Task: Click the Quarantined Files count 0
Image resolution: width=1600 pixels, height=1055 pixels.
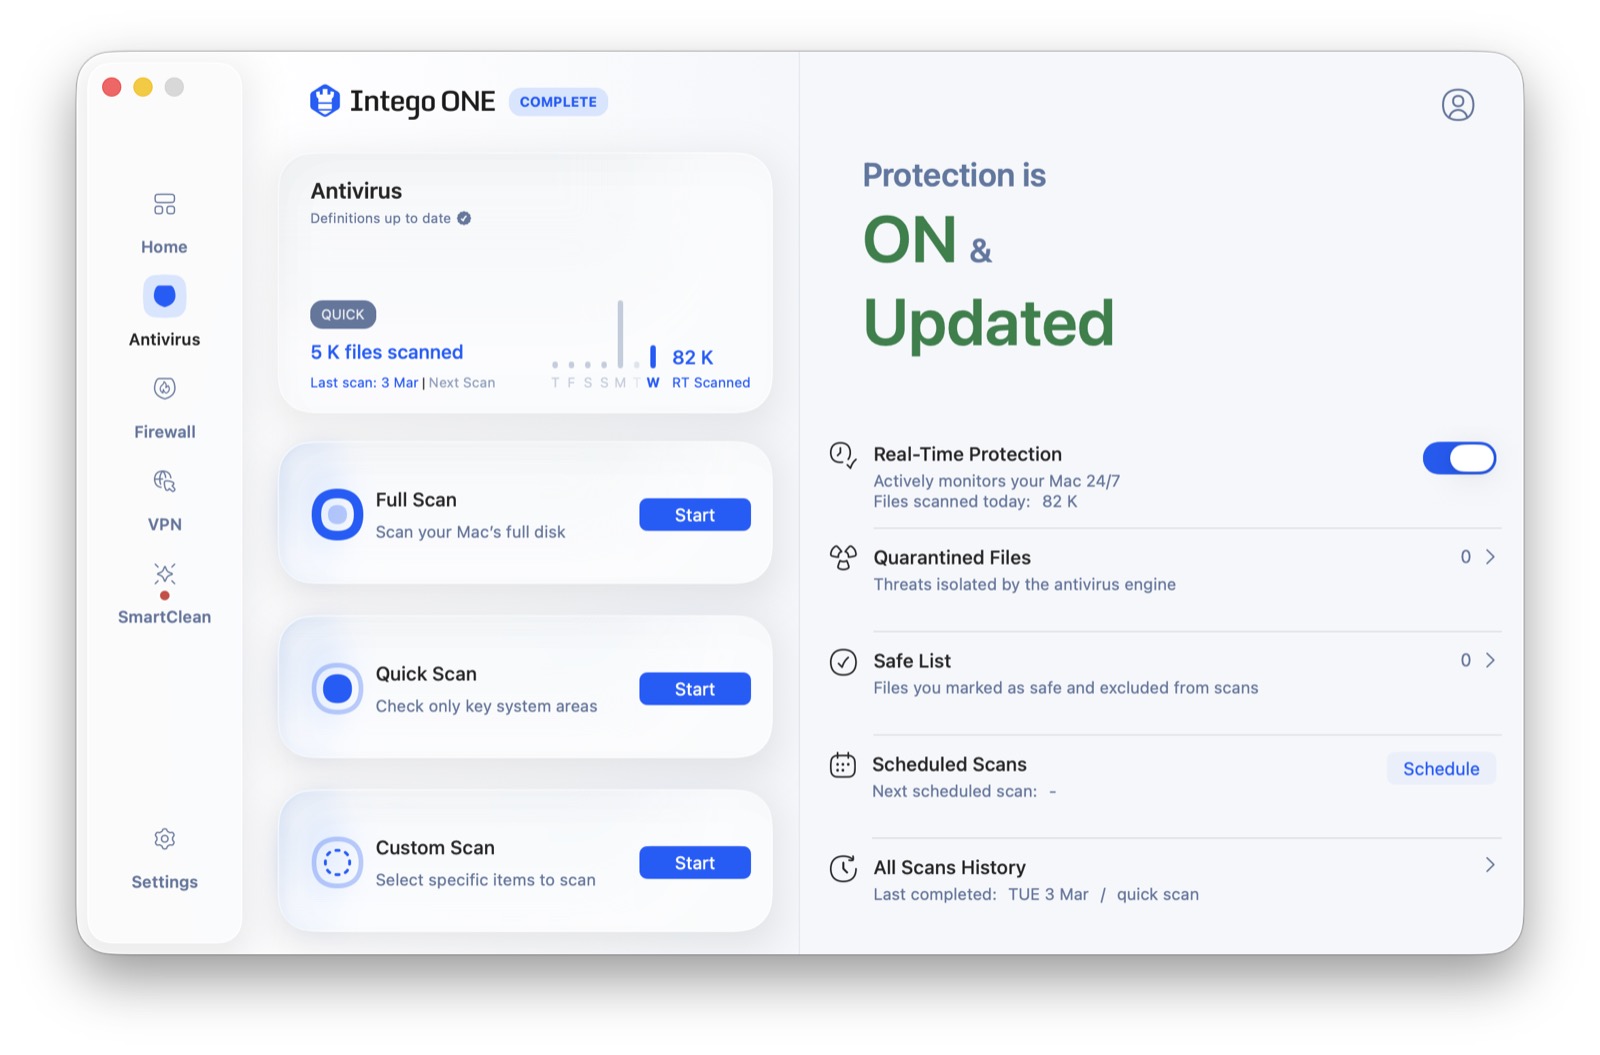Action: coord(1466,557)
